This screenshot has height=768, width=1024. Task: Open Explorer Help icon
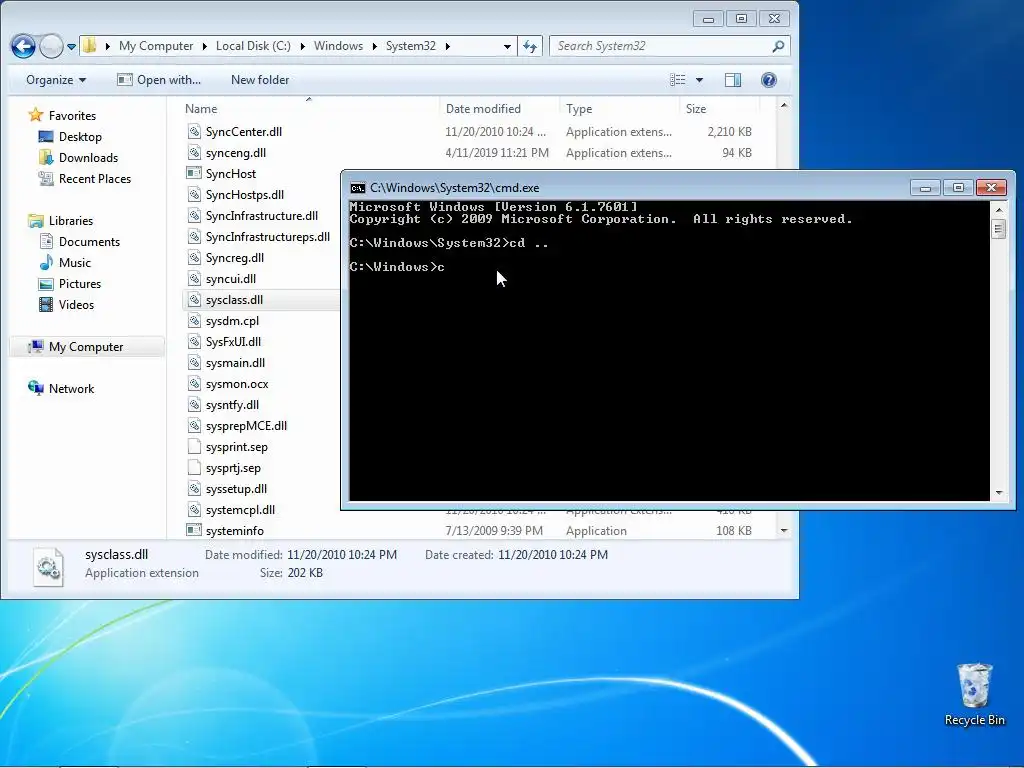coord(769,80)
